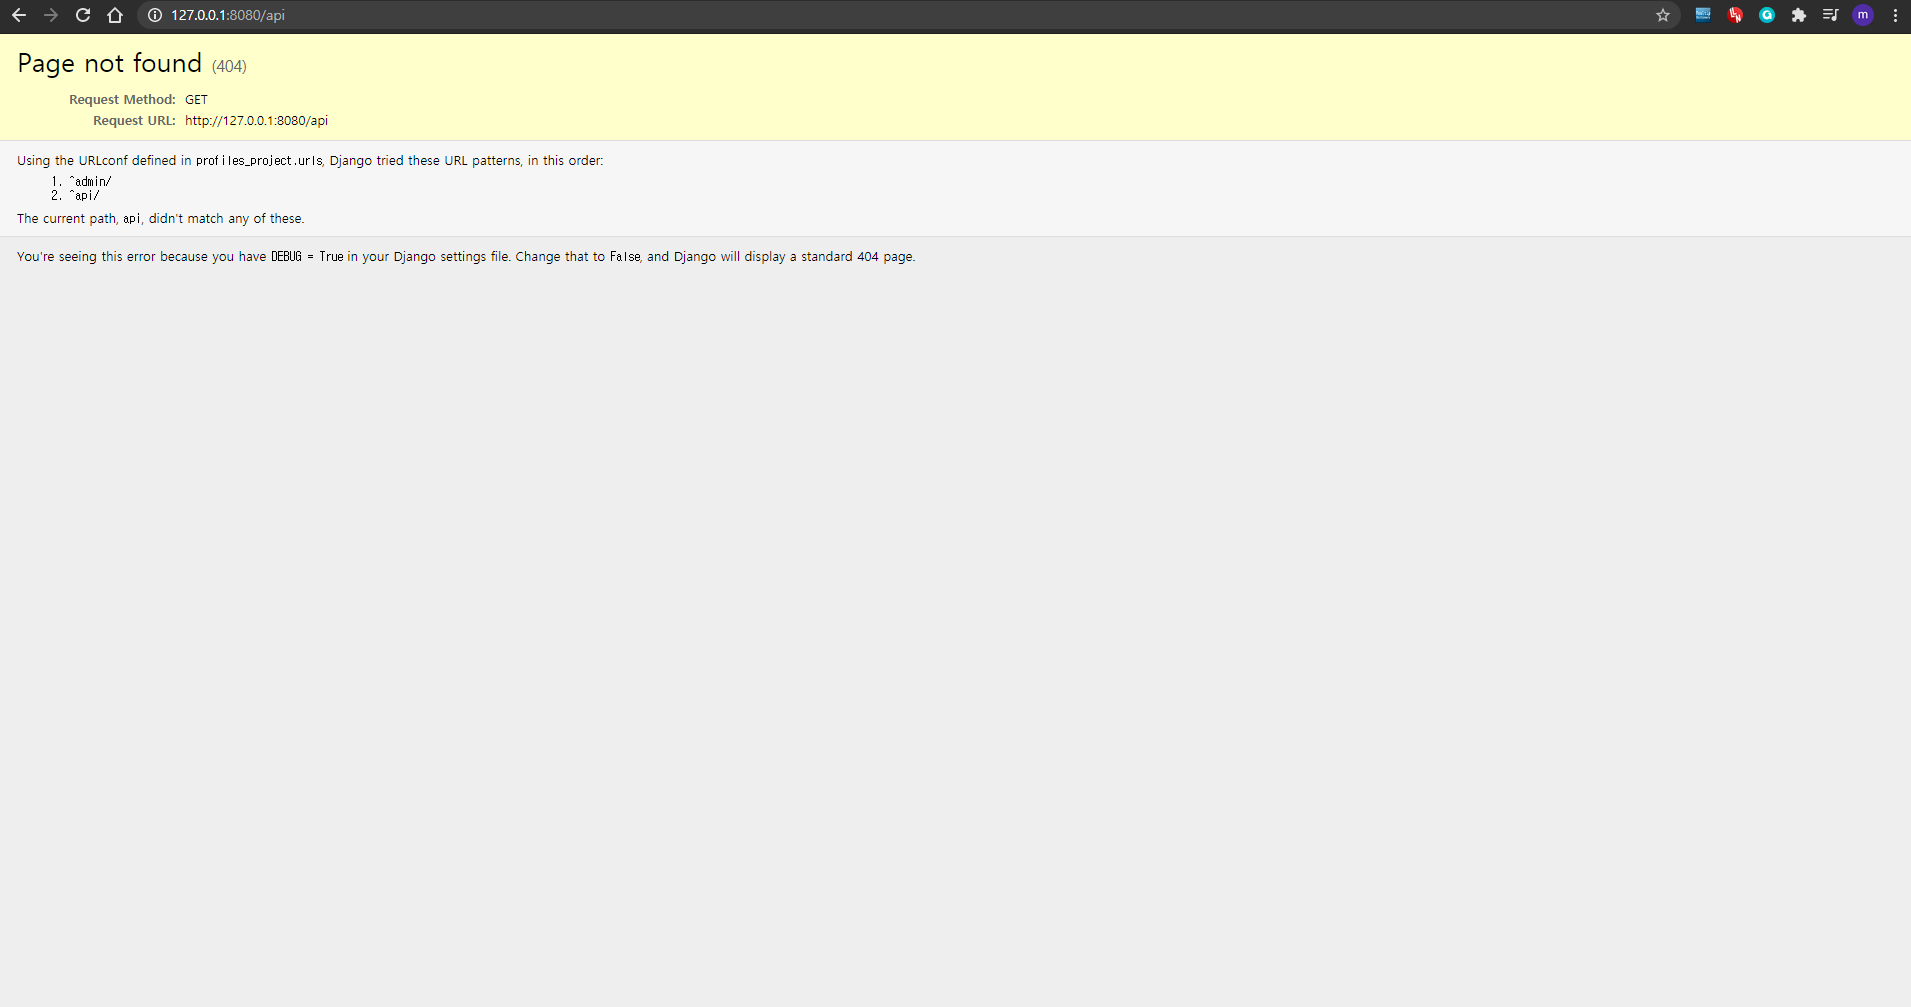Click the Request Method value GET
The image size is (1911, 1007).
tap(196, 100)
